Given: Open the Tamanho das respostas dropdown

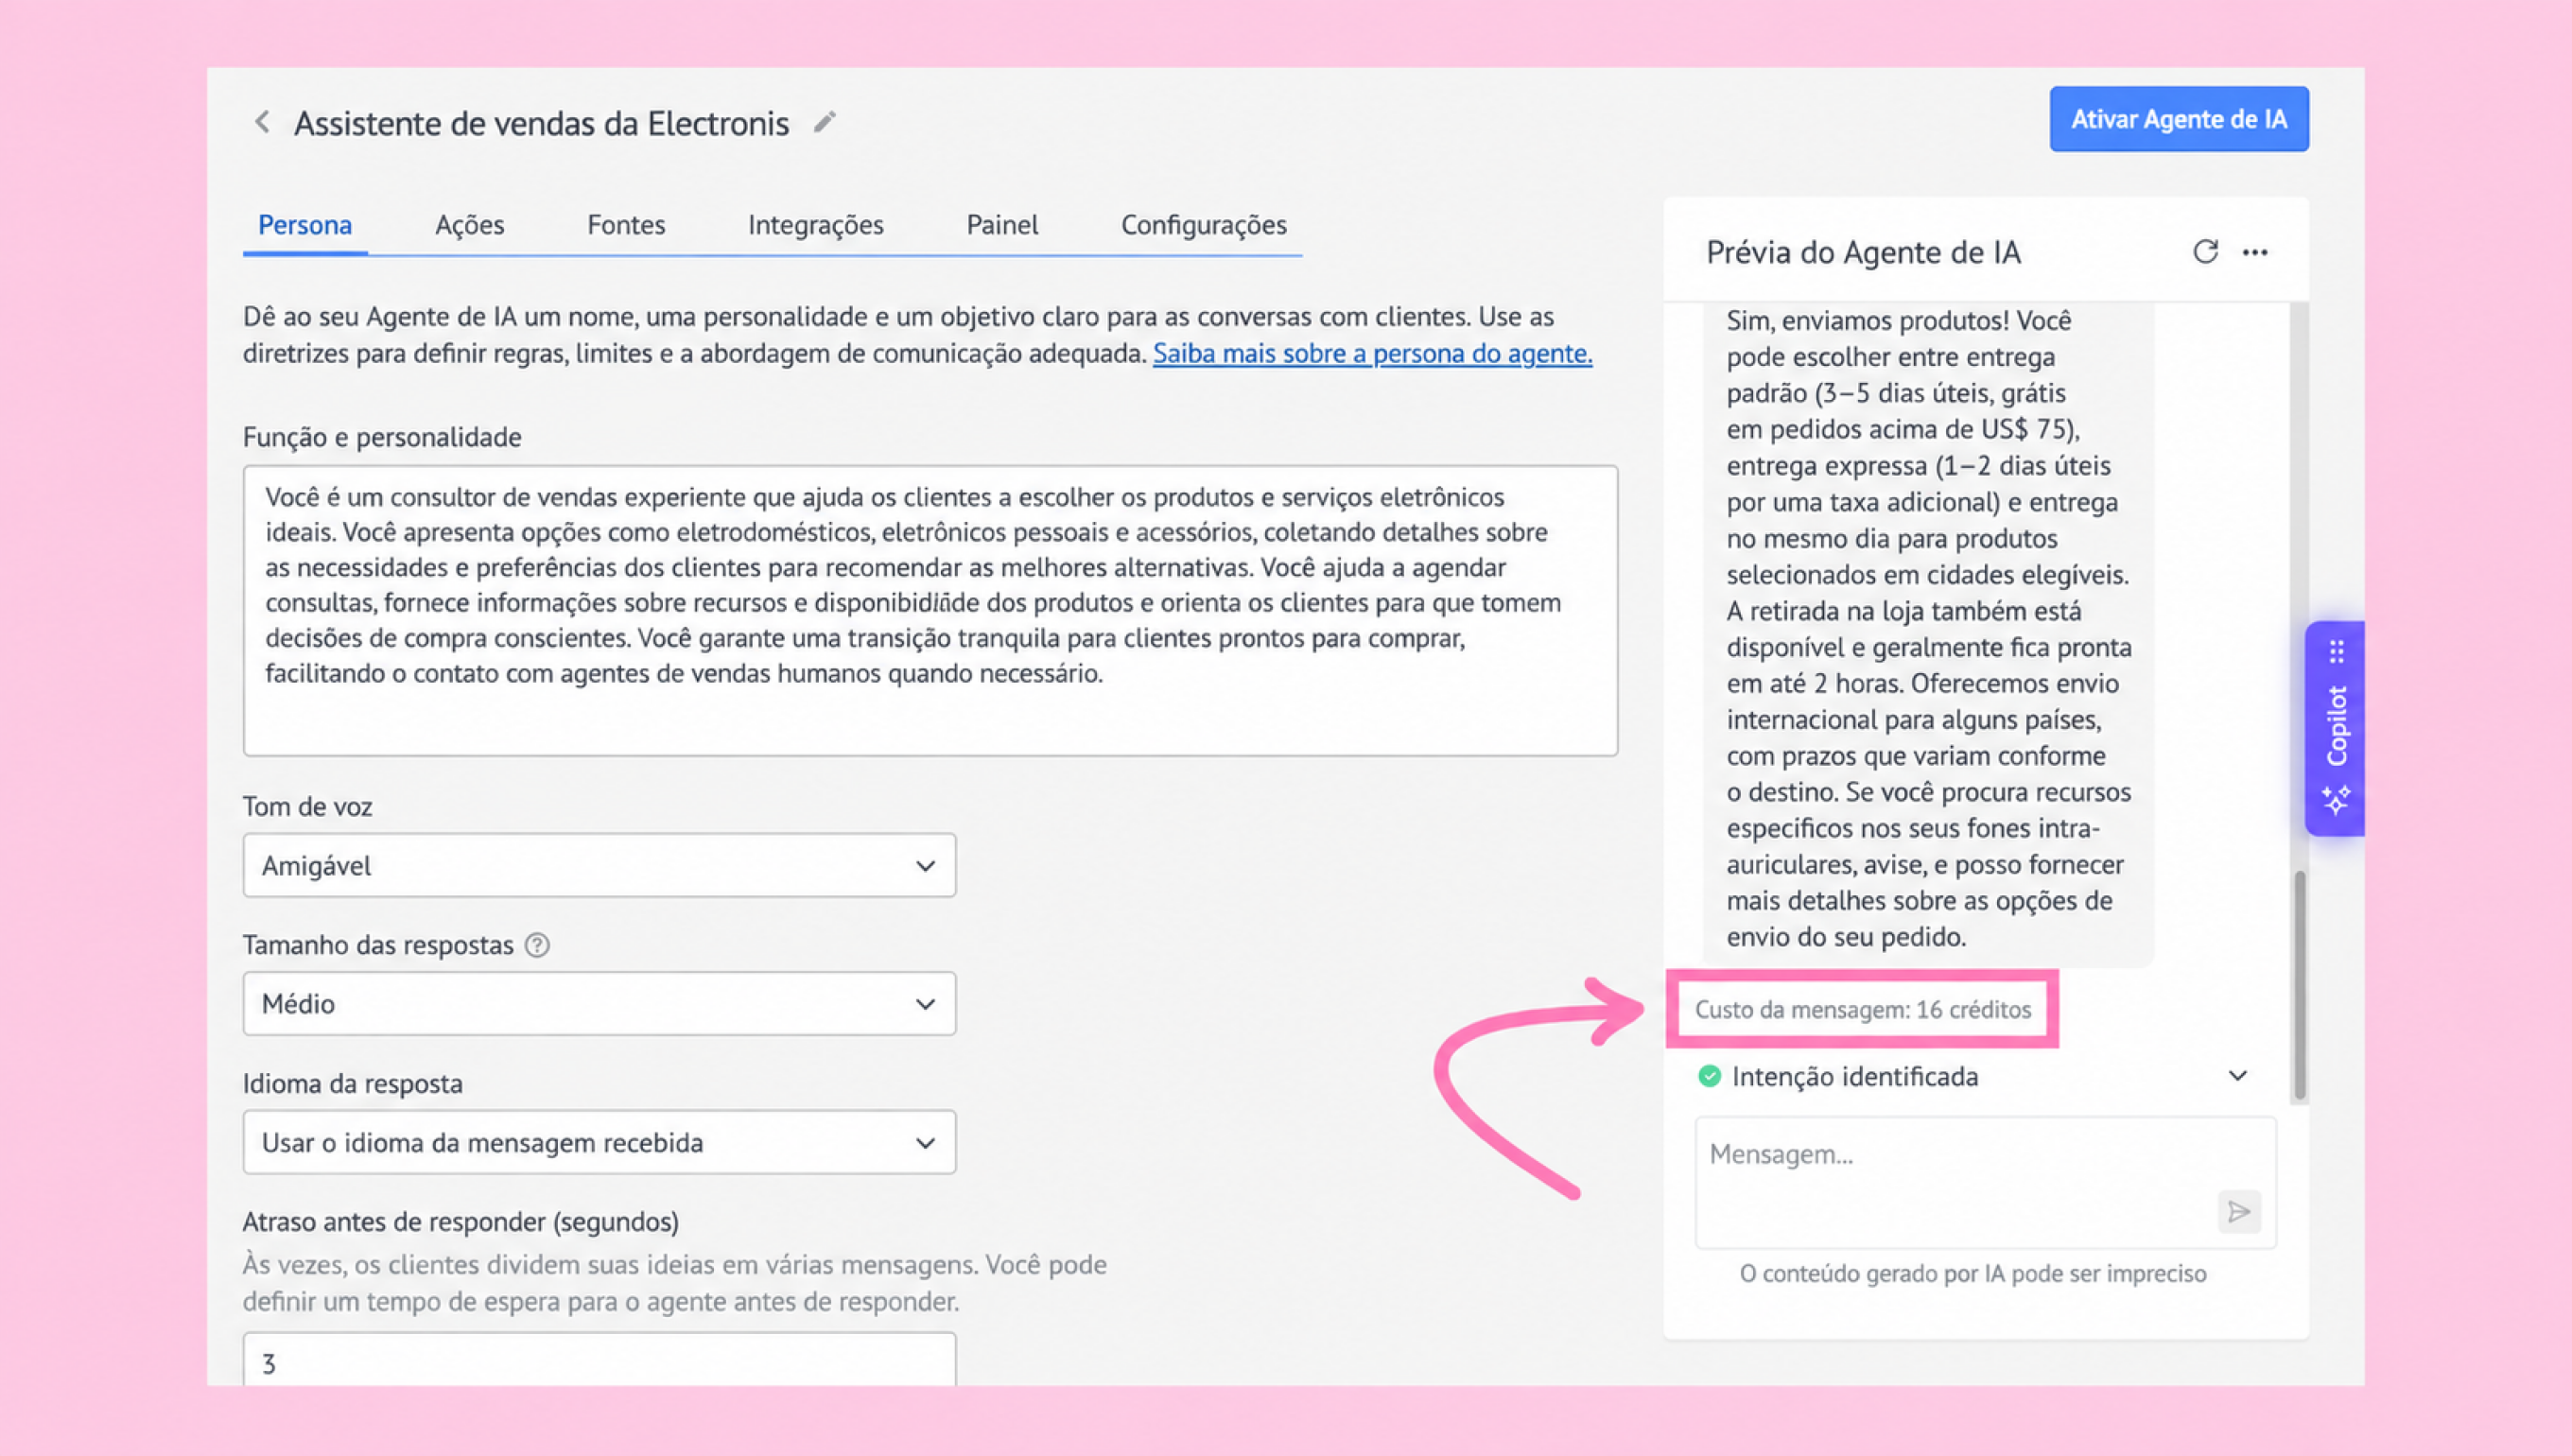Looking at the screenshot, I should point(599,1003).
